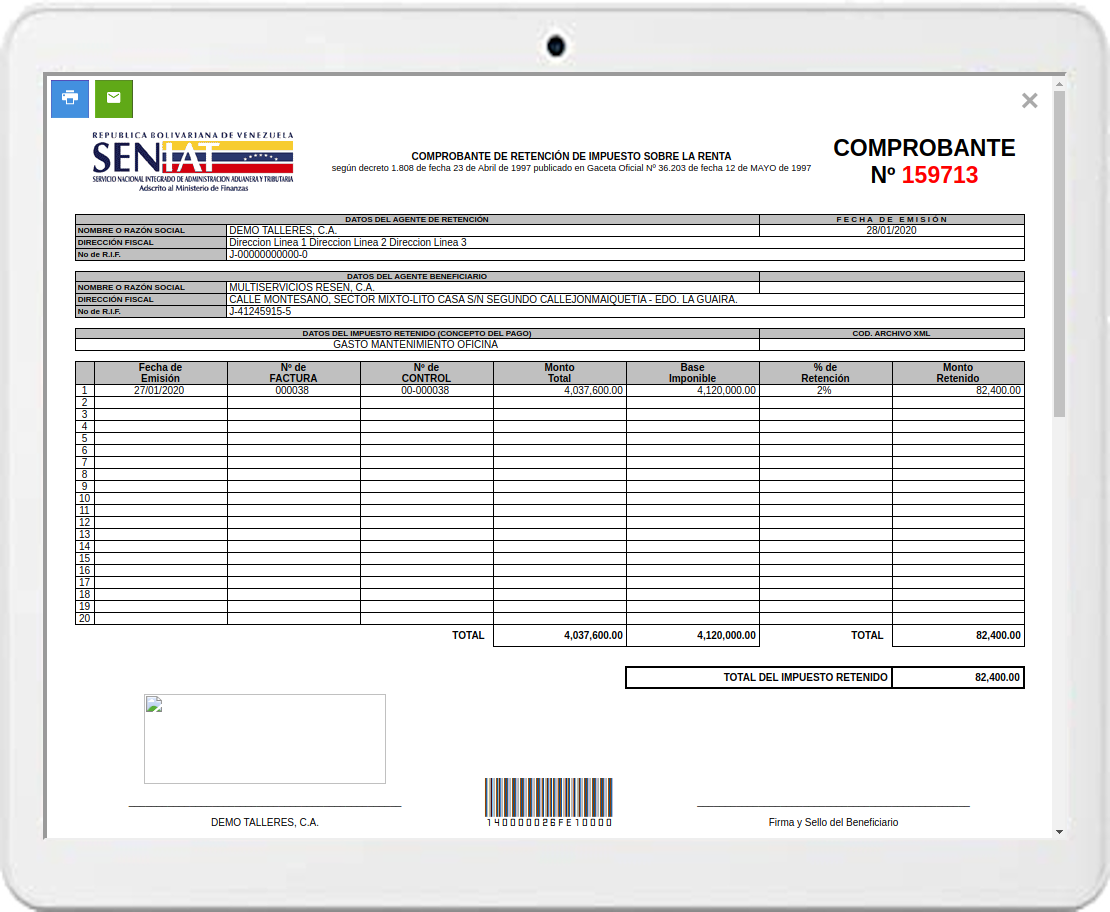Click 'Firma y Sello del Beneficiario' label
The width and height of the screenshot is (1110, 912).
833,822
